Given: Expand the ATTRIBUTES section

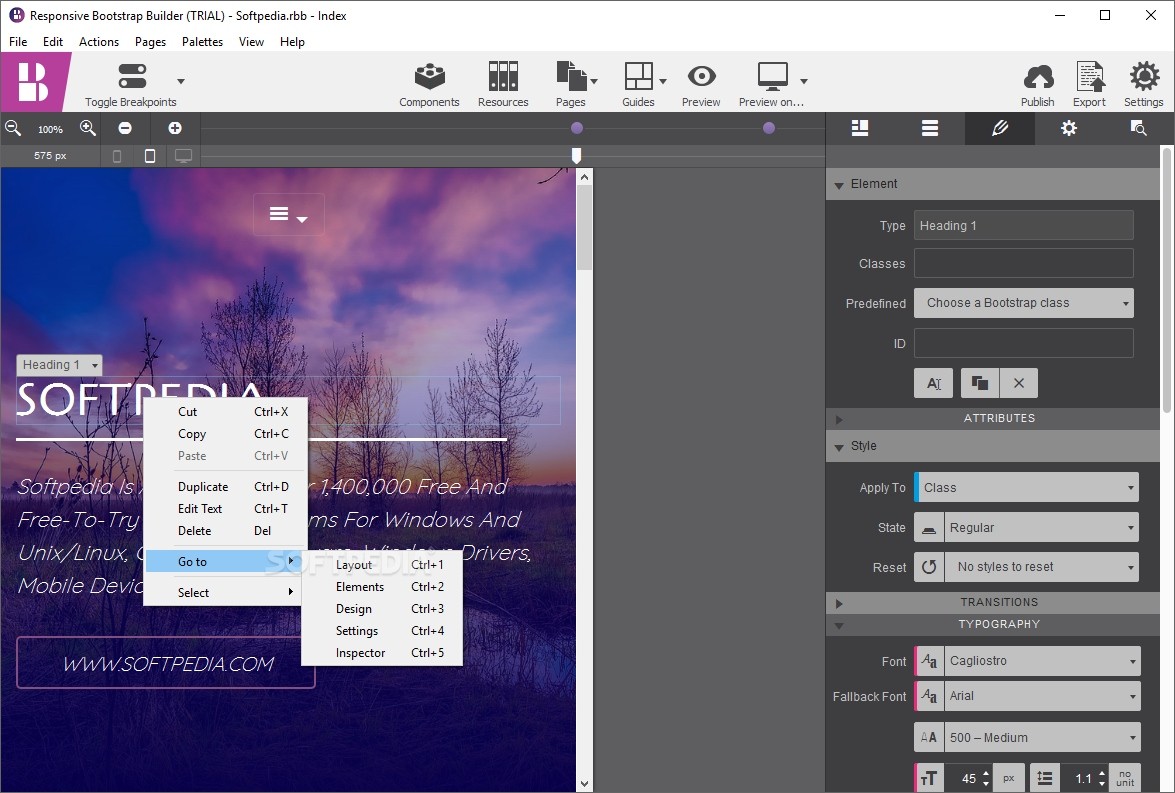Looking at the screenshot, I should (839, 419).
